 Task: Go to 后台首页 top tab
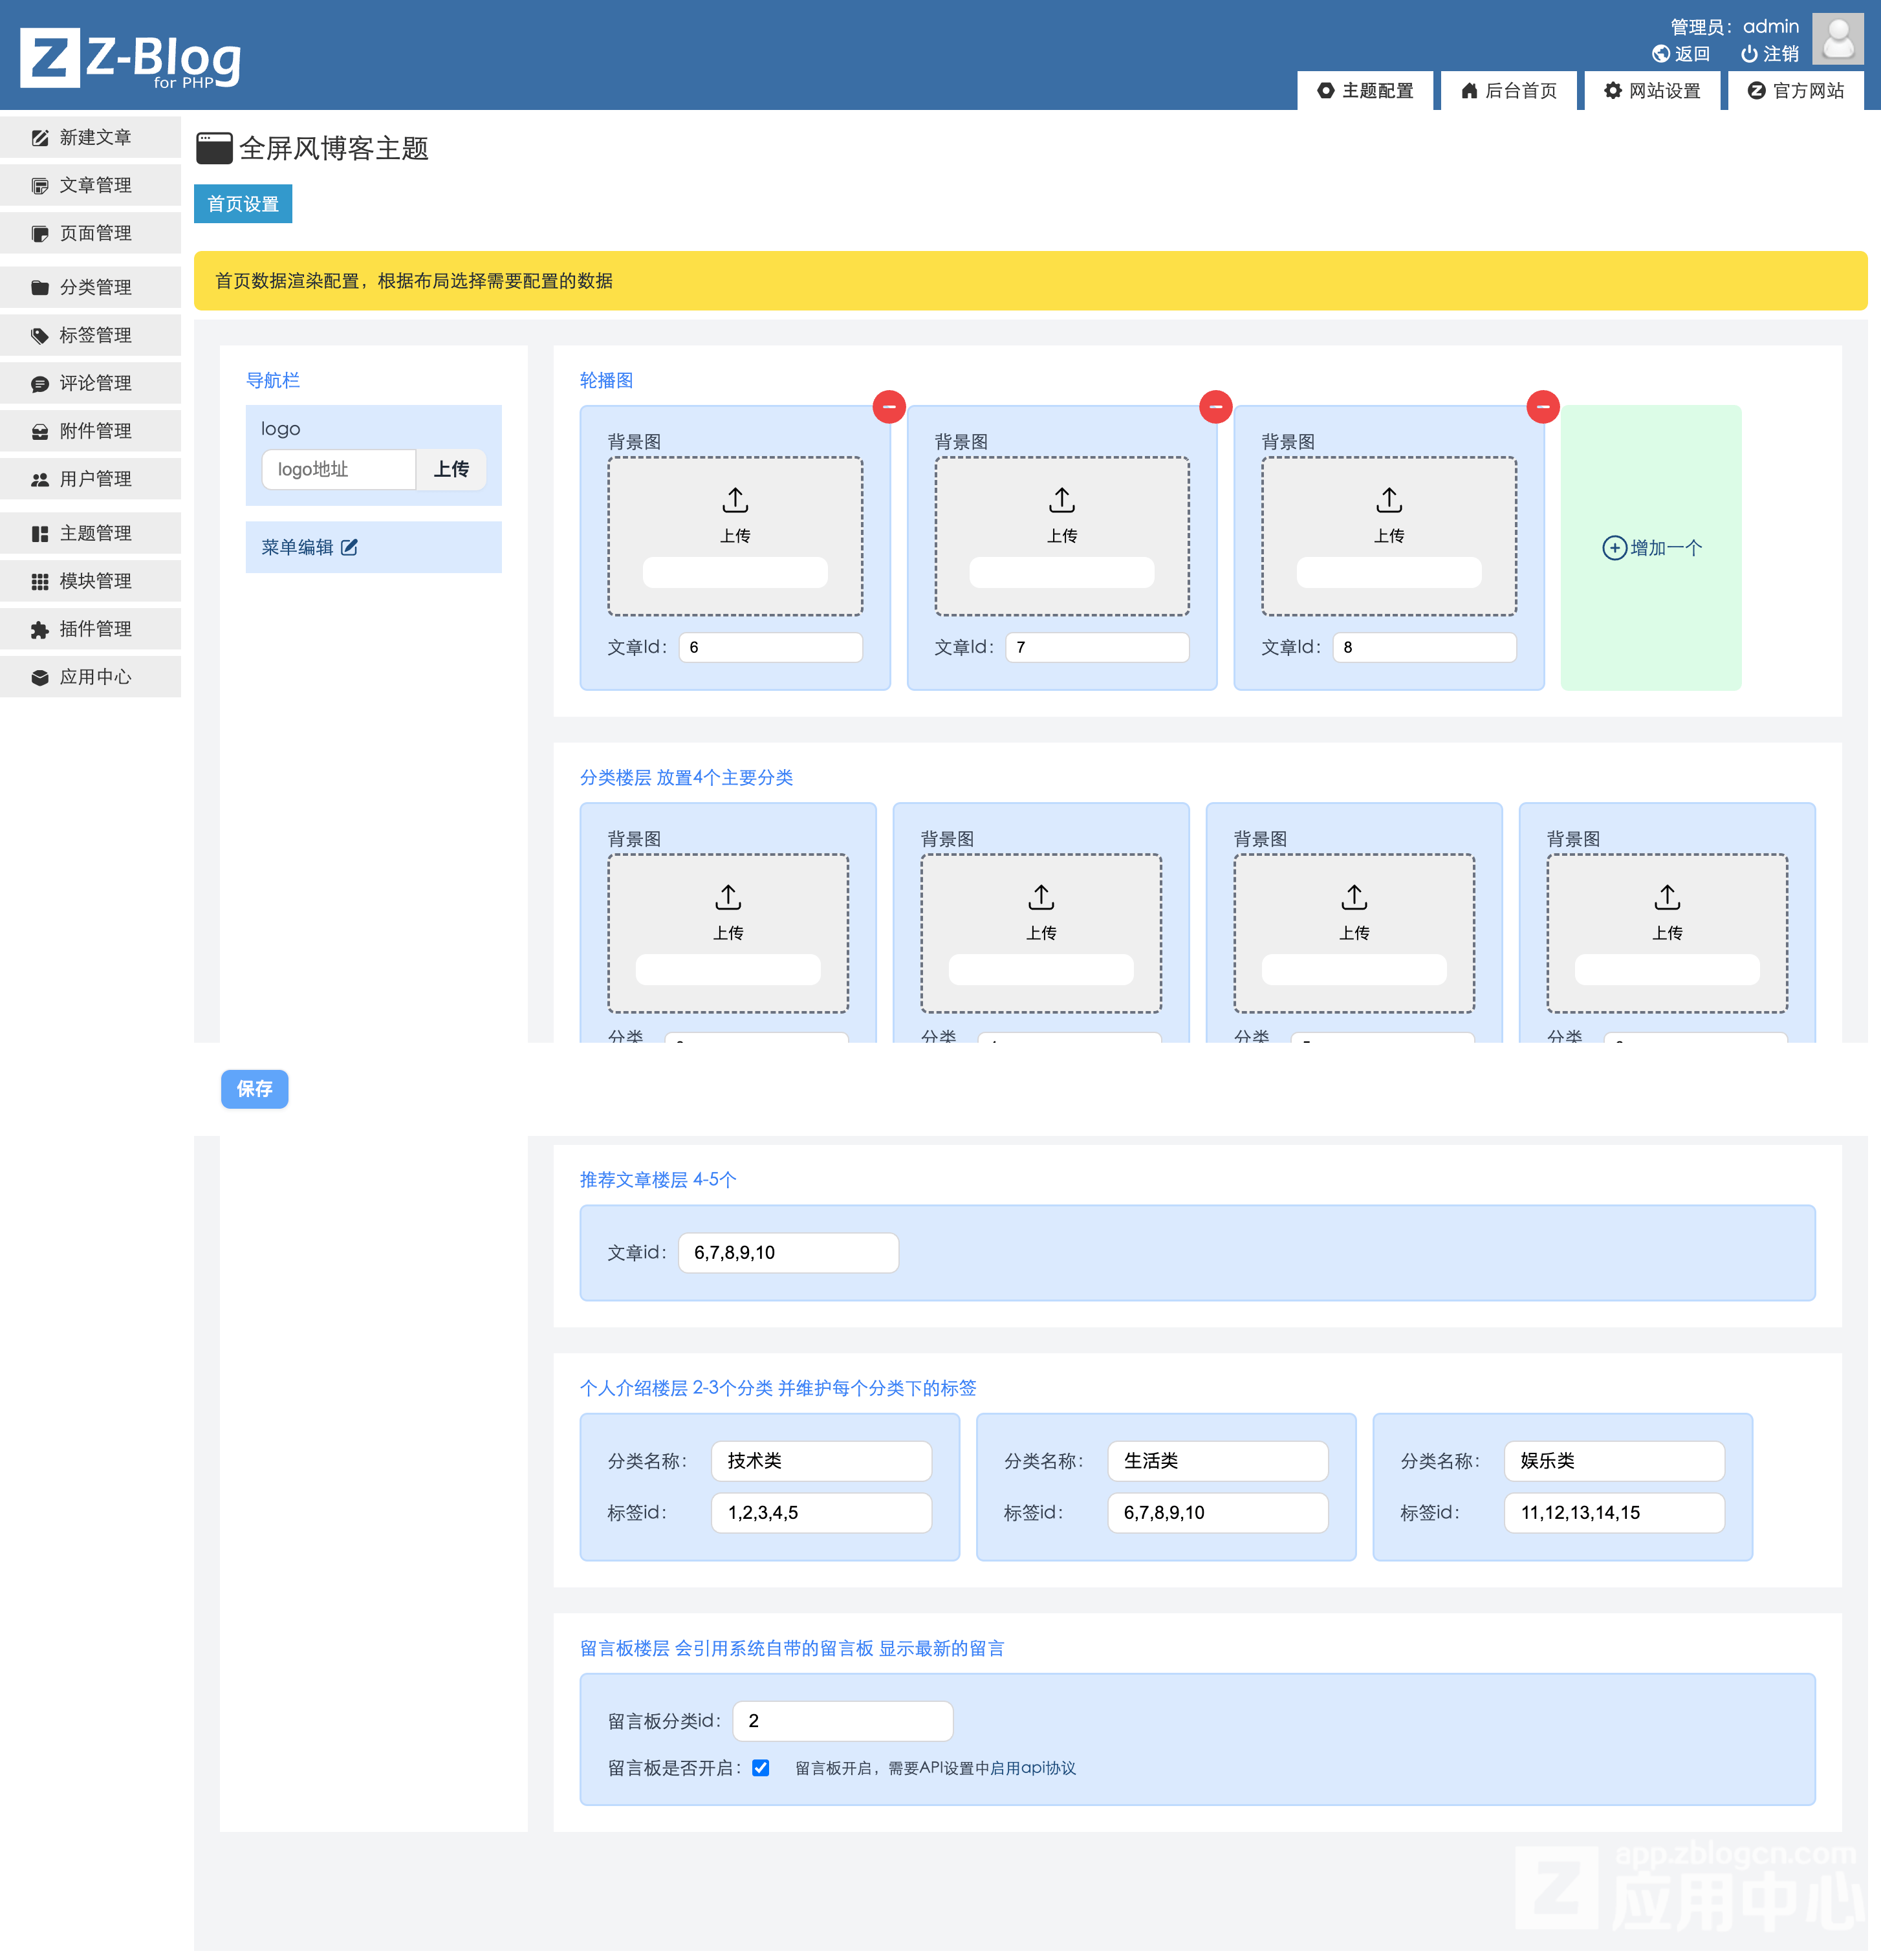[x=1509, y=91]
